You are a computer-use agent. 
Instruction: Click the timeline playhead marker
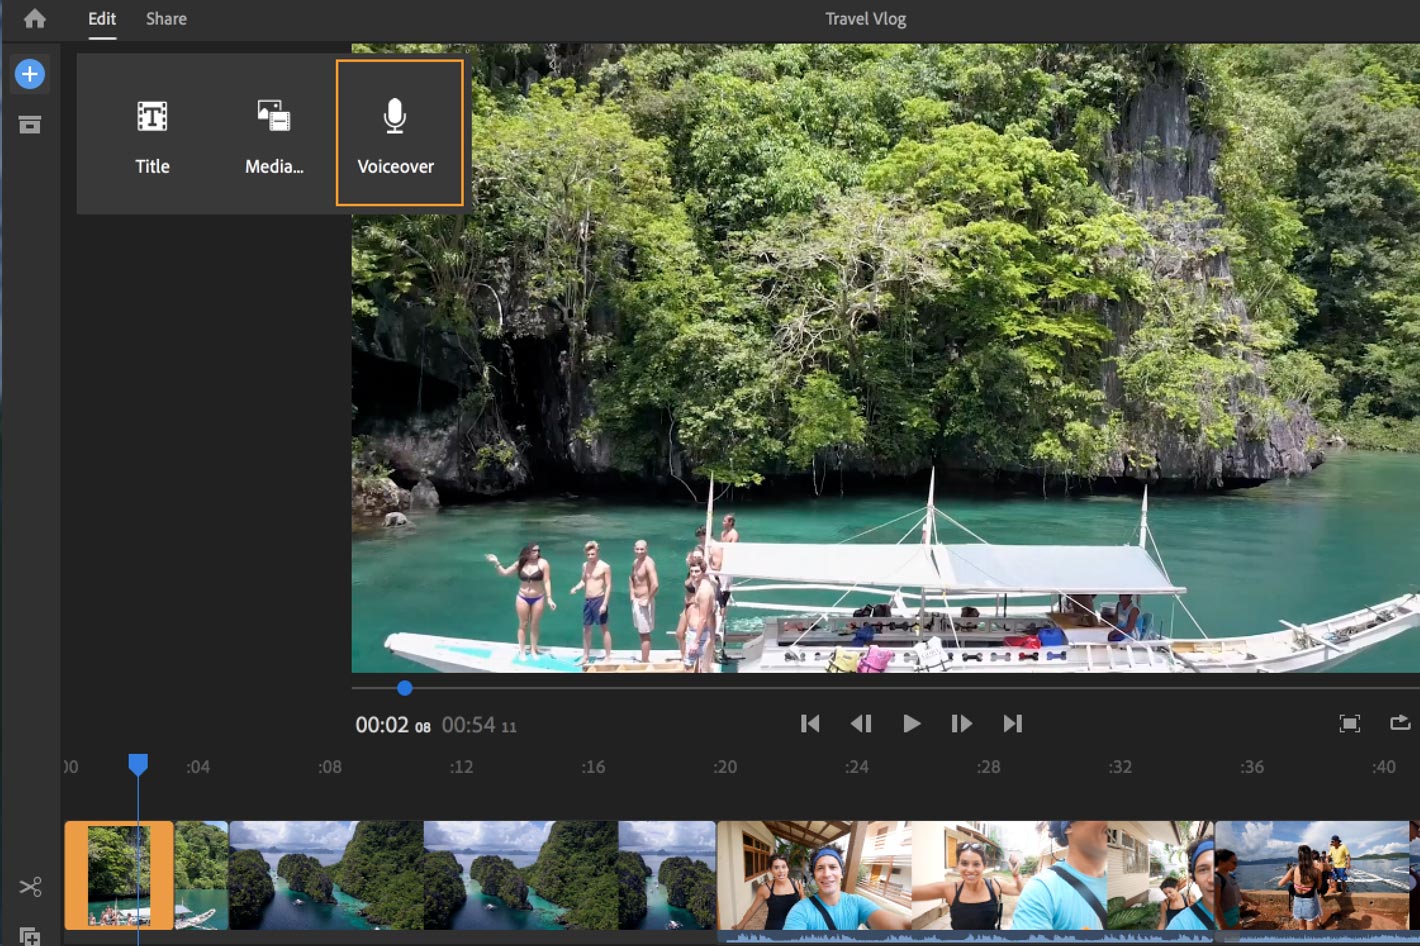tap(138, 765)
